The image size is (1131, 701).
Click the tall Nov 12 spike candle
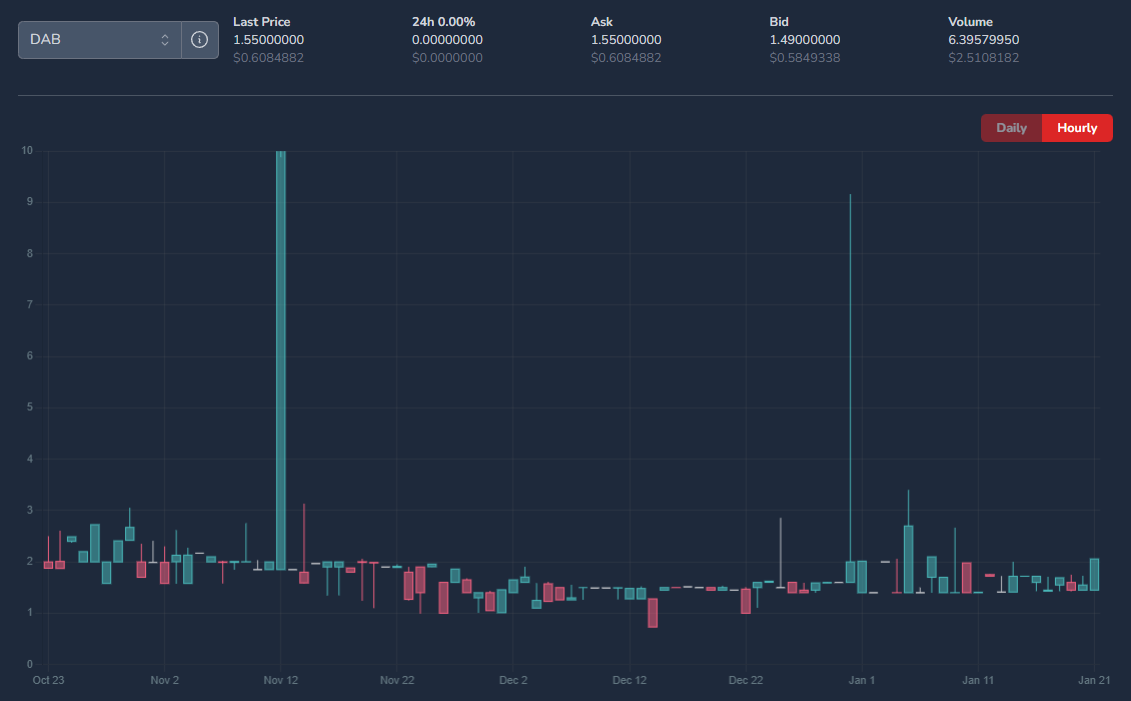[281, 361]
